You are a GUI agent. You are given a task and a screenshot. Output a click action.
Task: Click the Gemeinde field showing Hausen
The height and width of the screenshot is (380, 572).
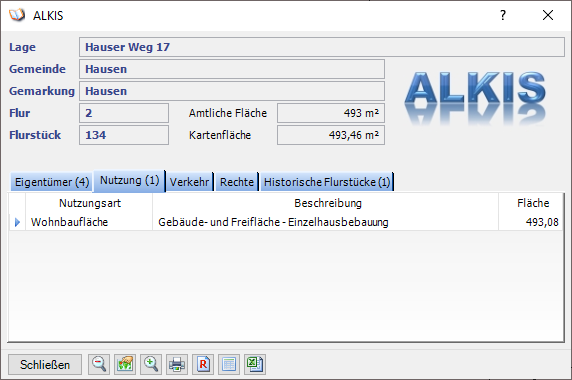pos(232,69)
